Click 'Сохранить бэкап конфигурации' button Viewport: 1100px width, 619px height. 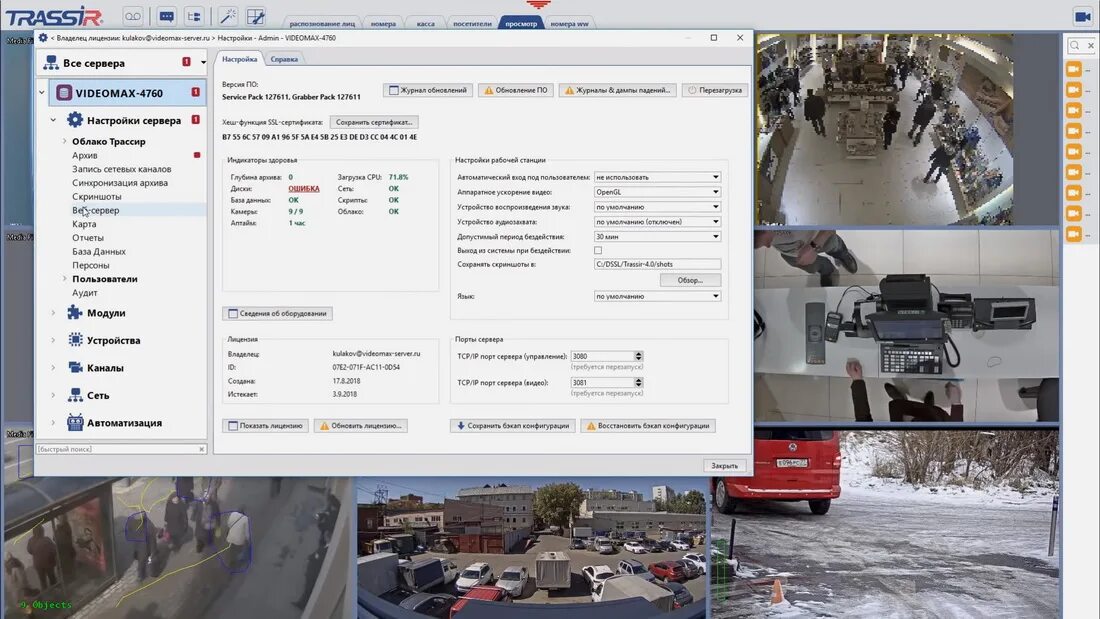click(513, 425)
